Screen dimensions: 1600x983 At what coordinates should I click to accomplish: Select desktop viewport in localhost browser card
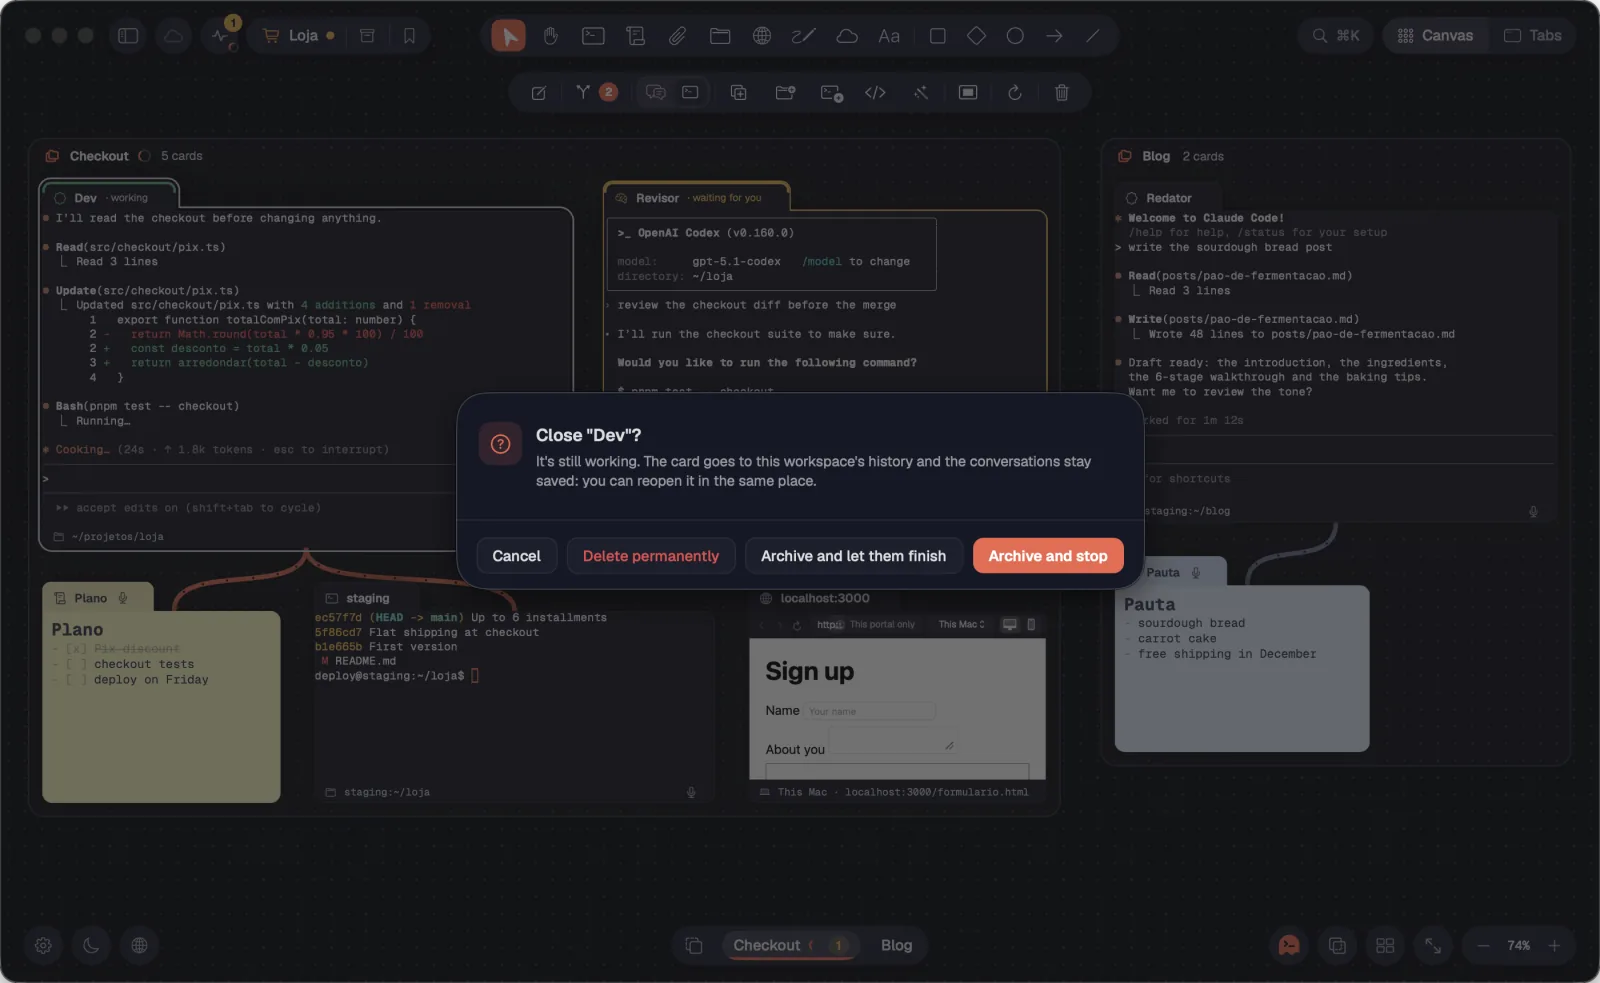click(1010, 625)
